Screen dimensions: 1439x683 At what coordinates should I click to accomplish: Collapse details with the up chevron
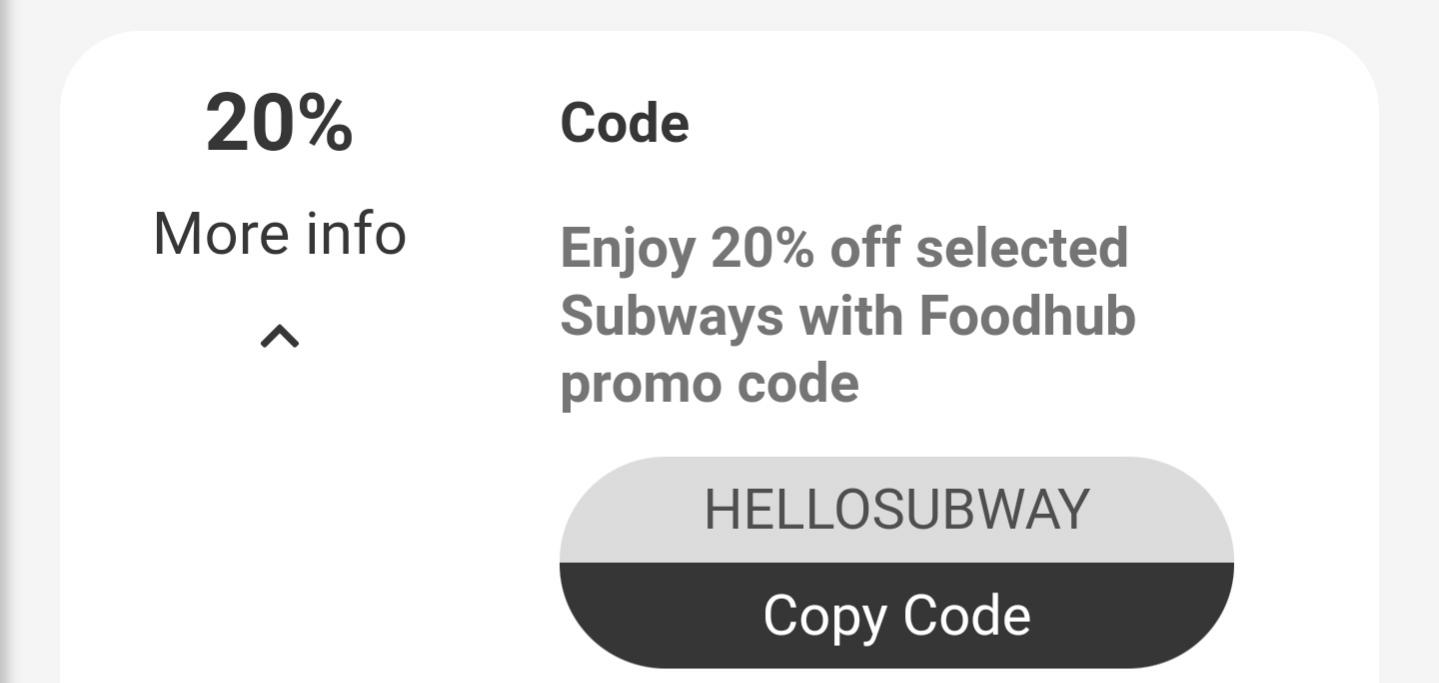[280, 337]
